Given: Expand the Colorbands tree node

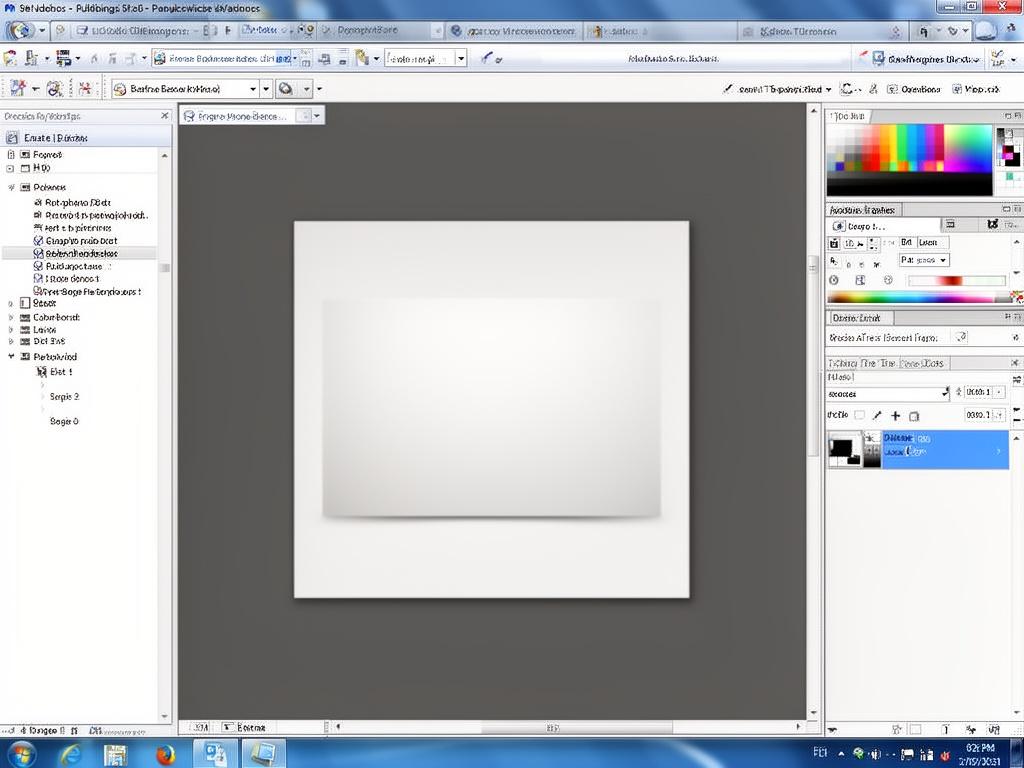Looking at the screenshot, I should [12, 317].
